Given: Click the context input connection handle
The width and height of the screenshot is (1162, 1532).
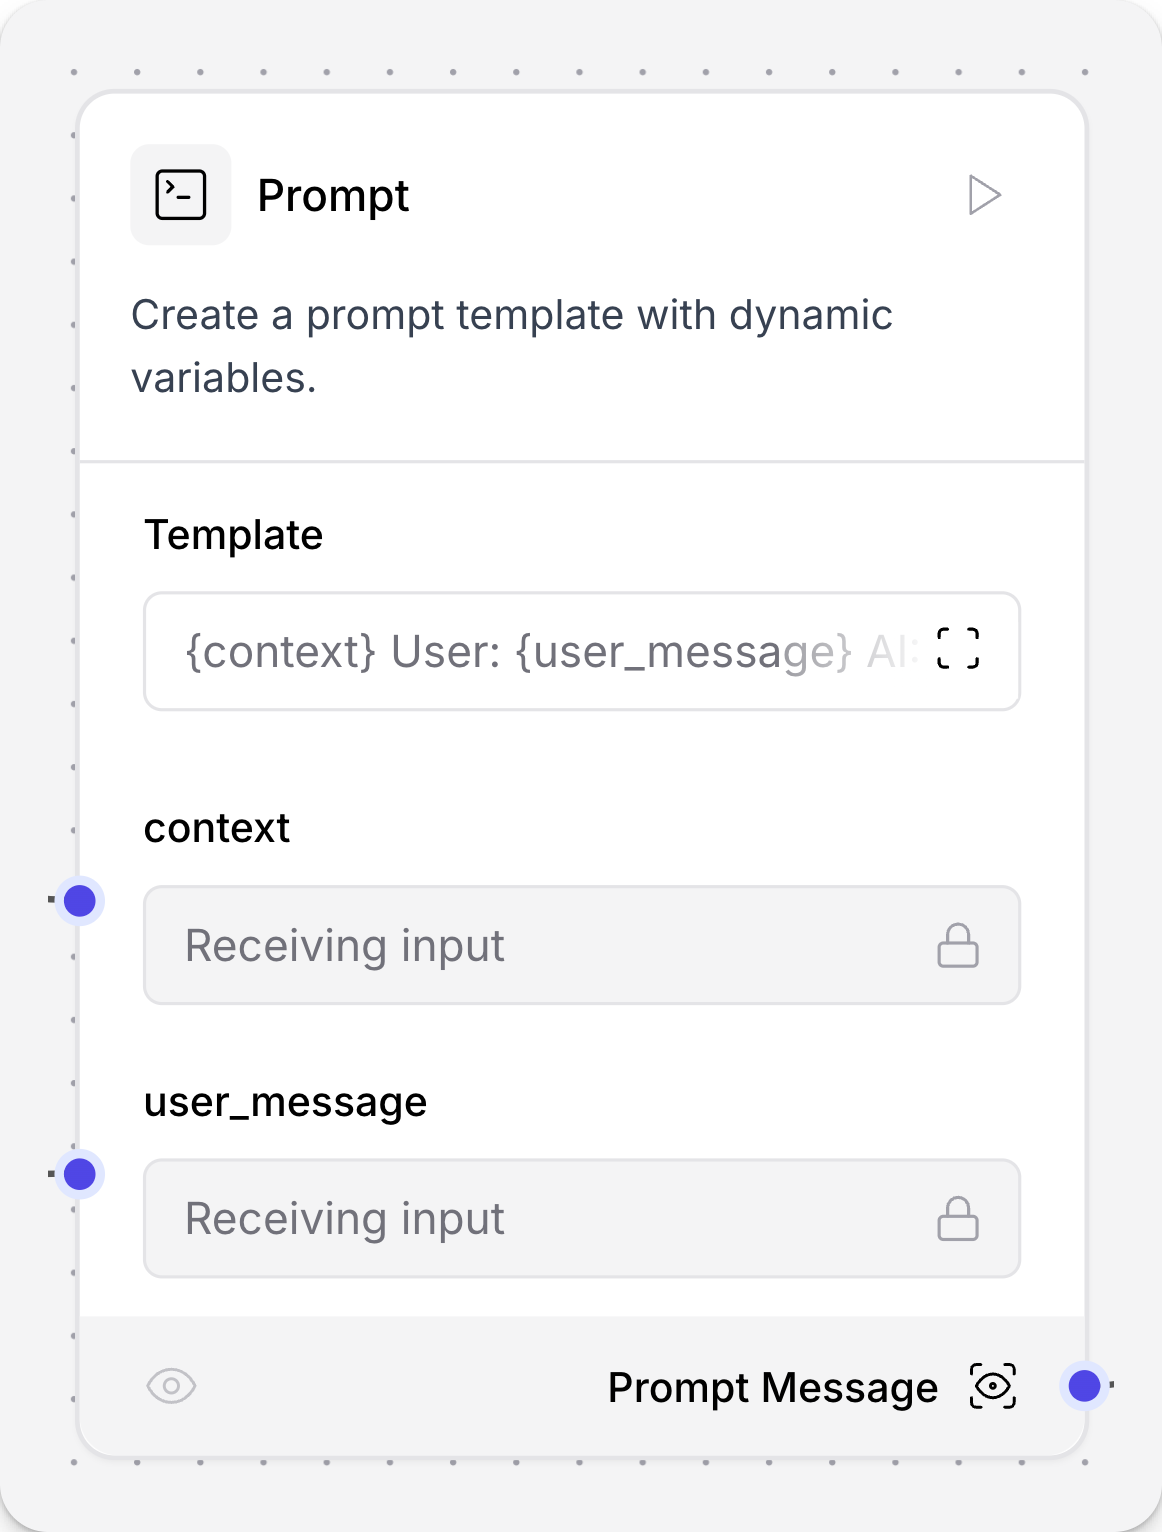Looking at the screenshot, I should (x=81, y=901).
